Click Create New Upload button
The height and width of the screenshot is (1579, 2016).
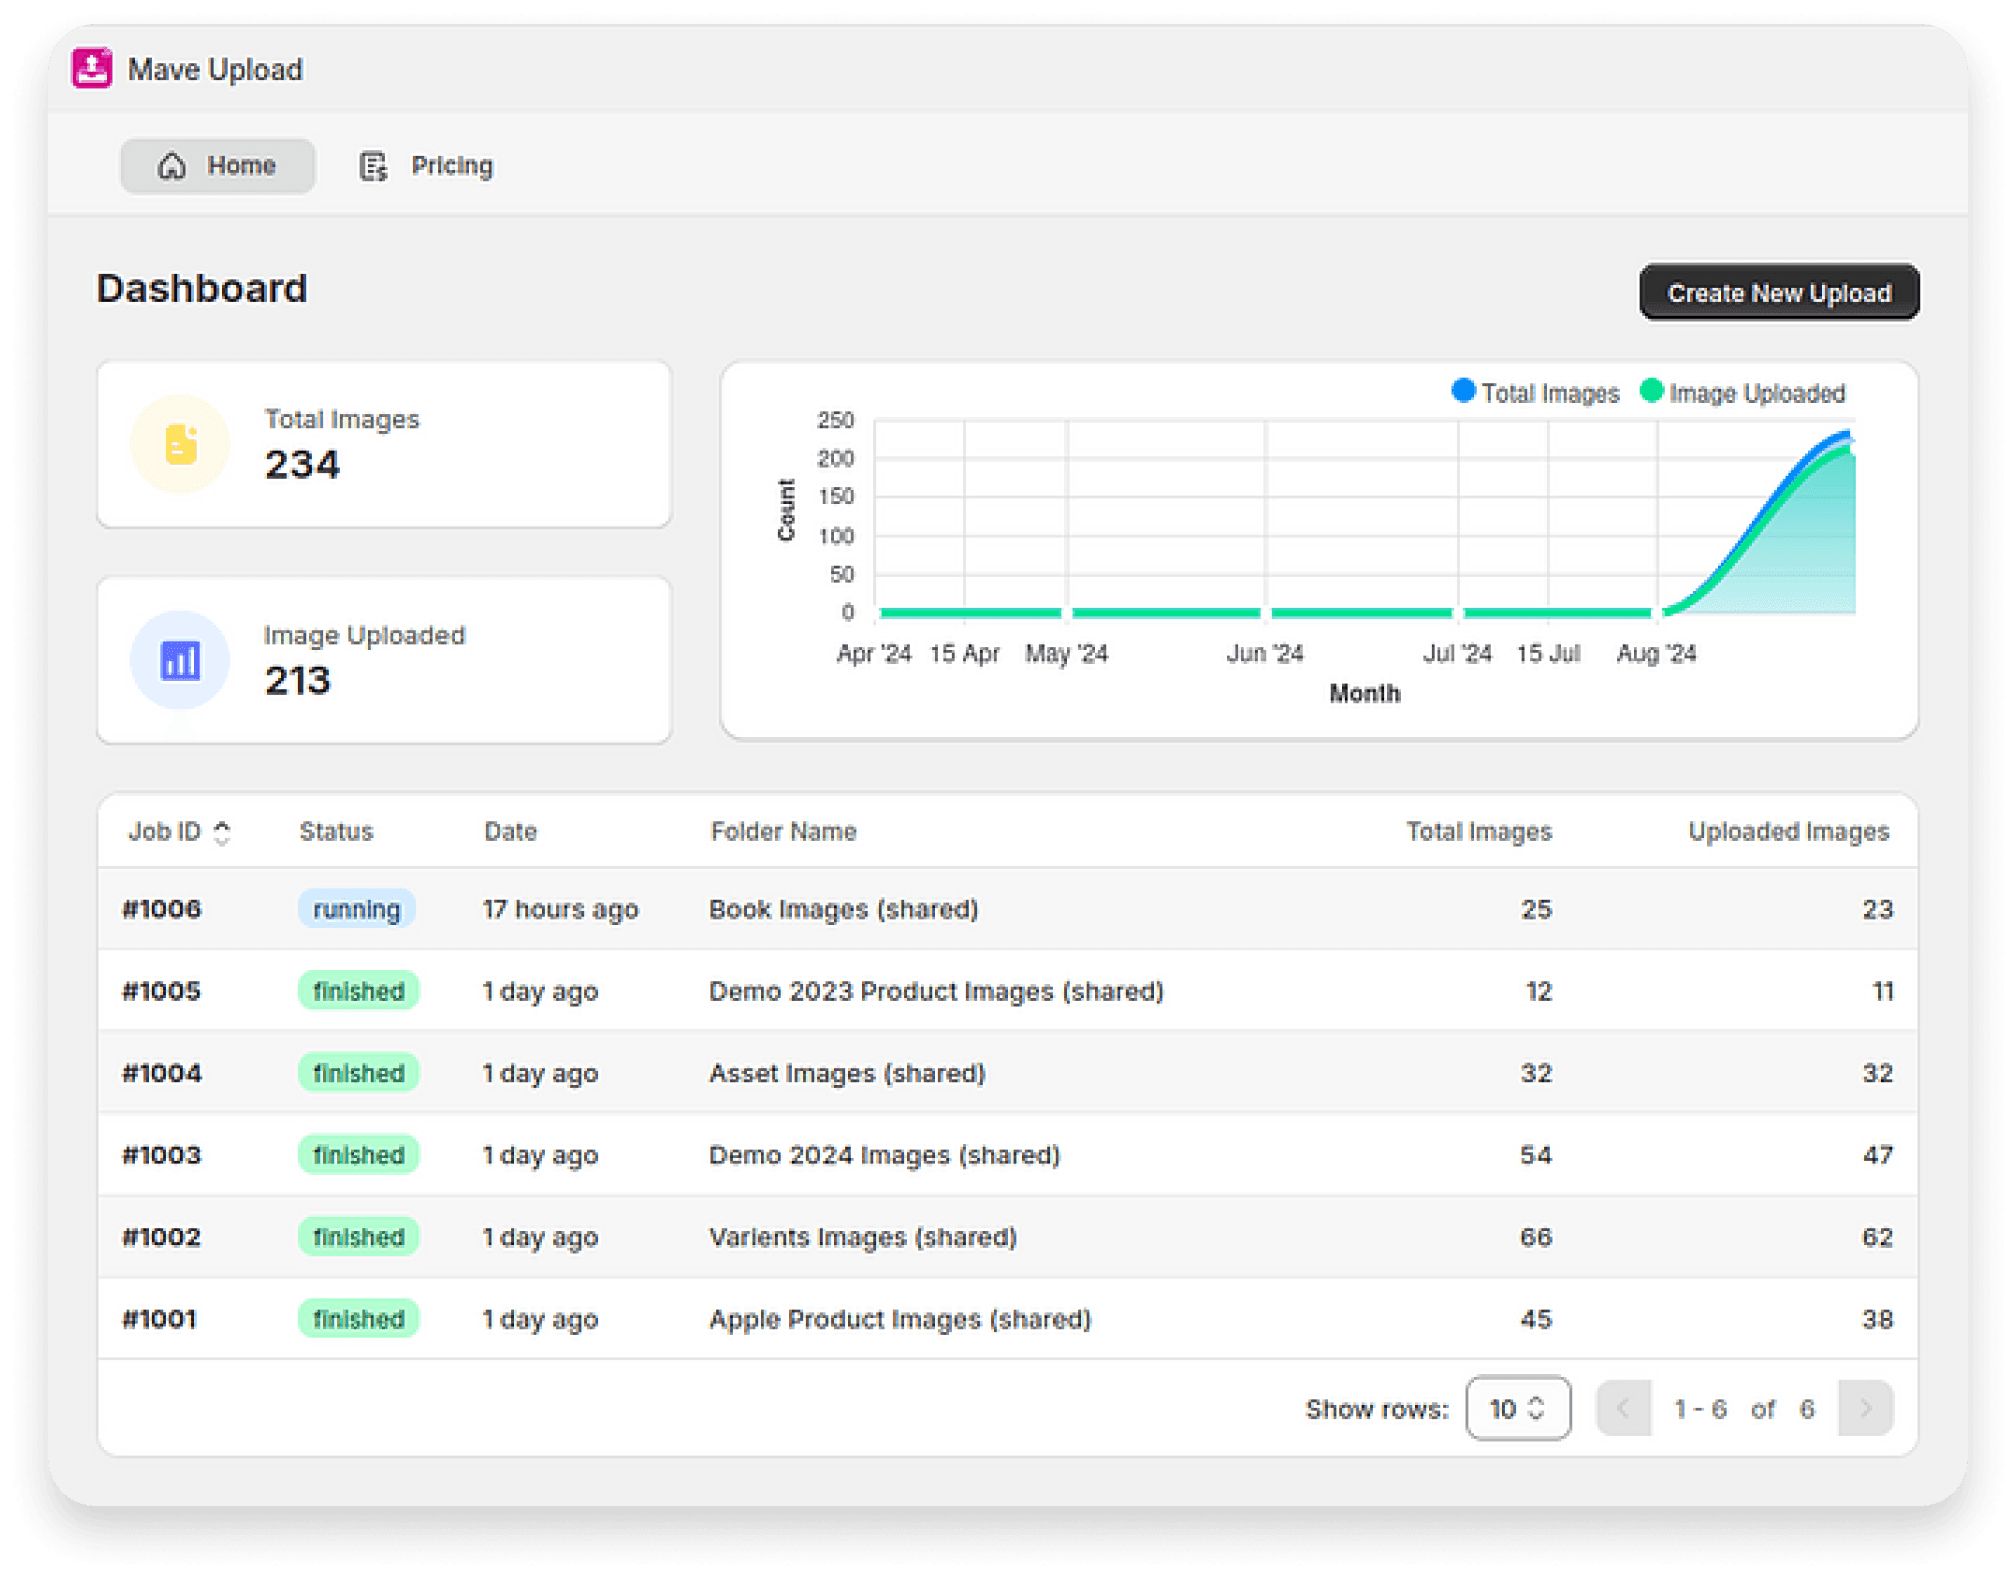pyautogui.click(x=1778, y=292)
